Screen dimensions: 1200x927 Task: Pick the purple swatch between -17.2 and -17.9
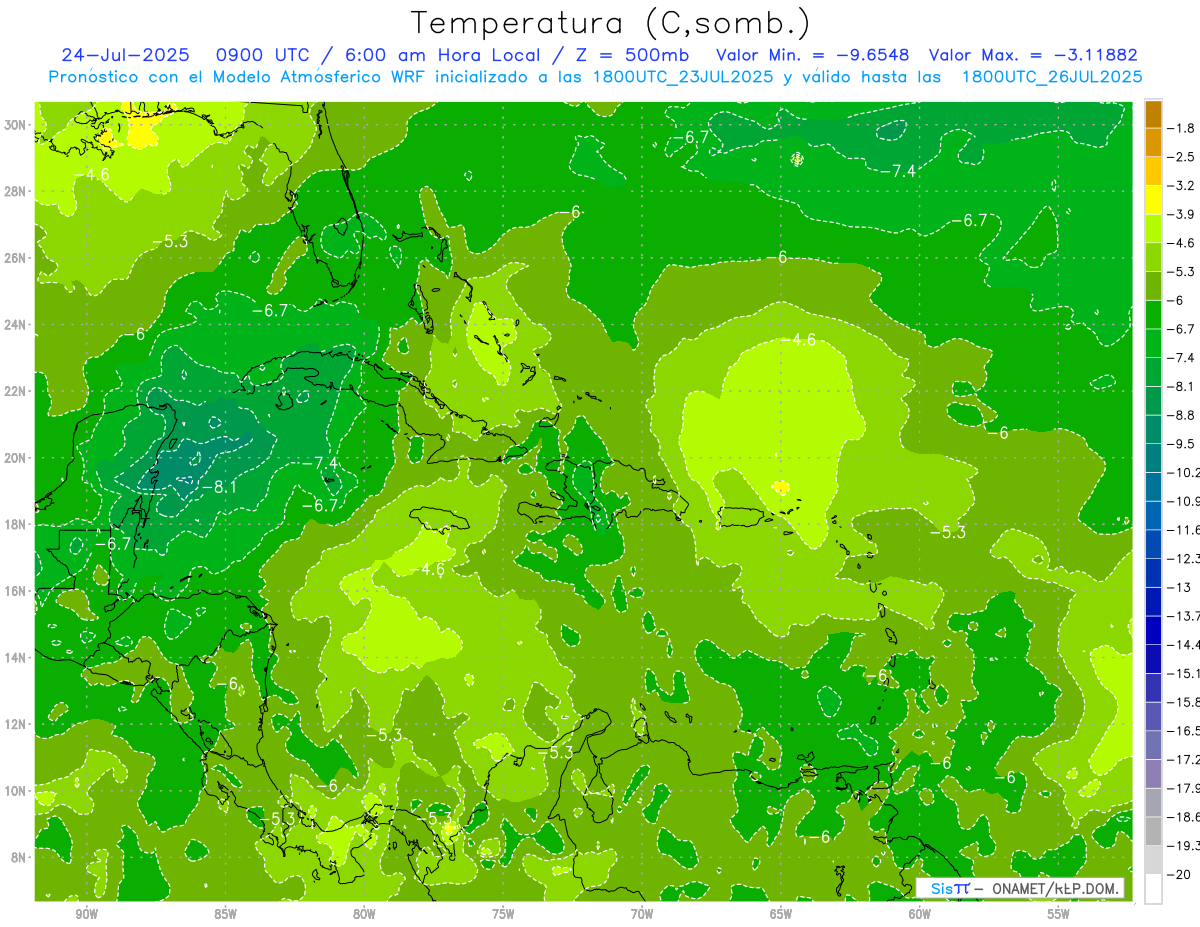tap(1153, 773)
